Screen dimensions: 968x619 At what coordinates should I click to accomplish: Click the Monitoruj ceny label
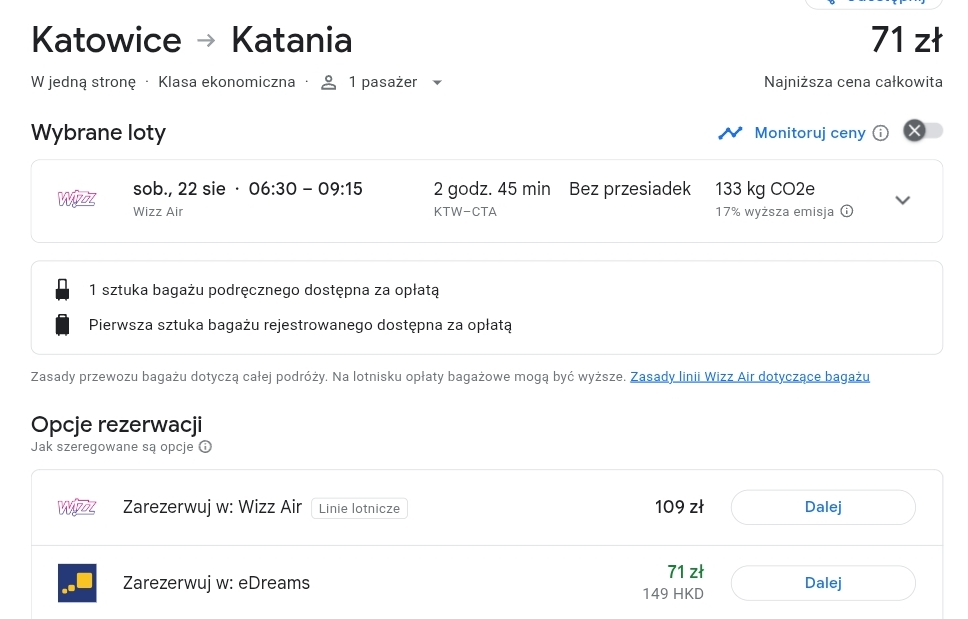pos(810,133)
